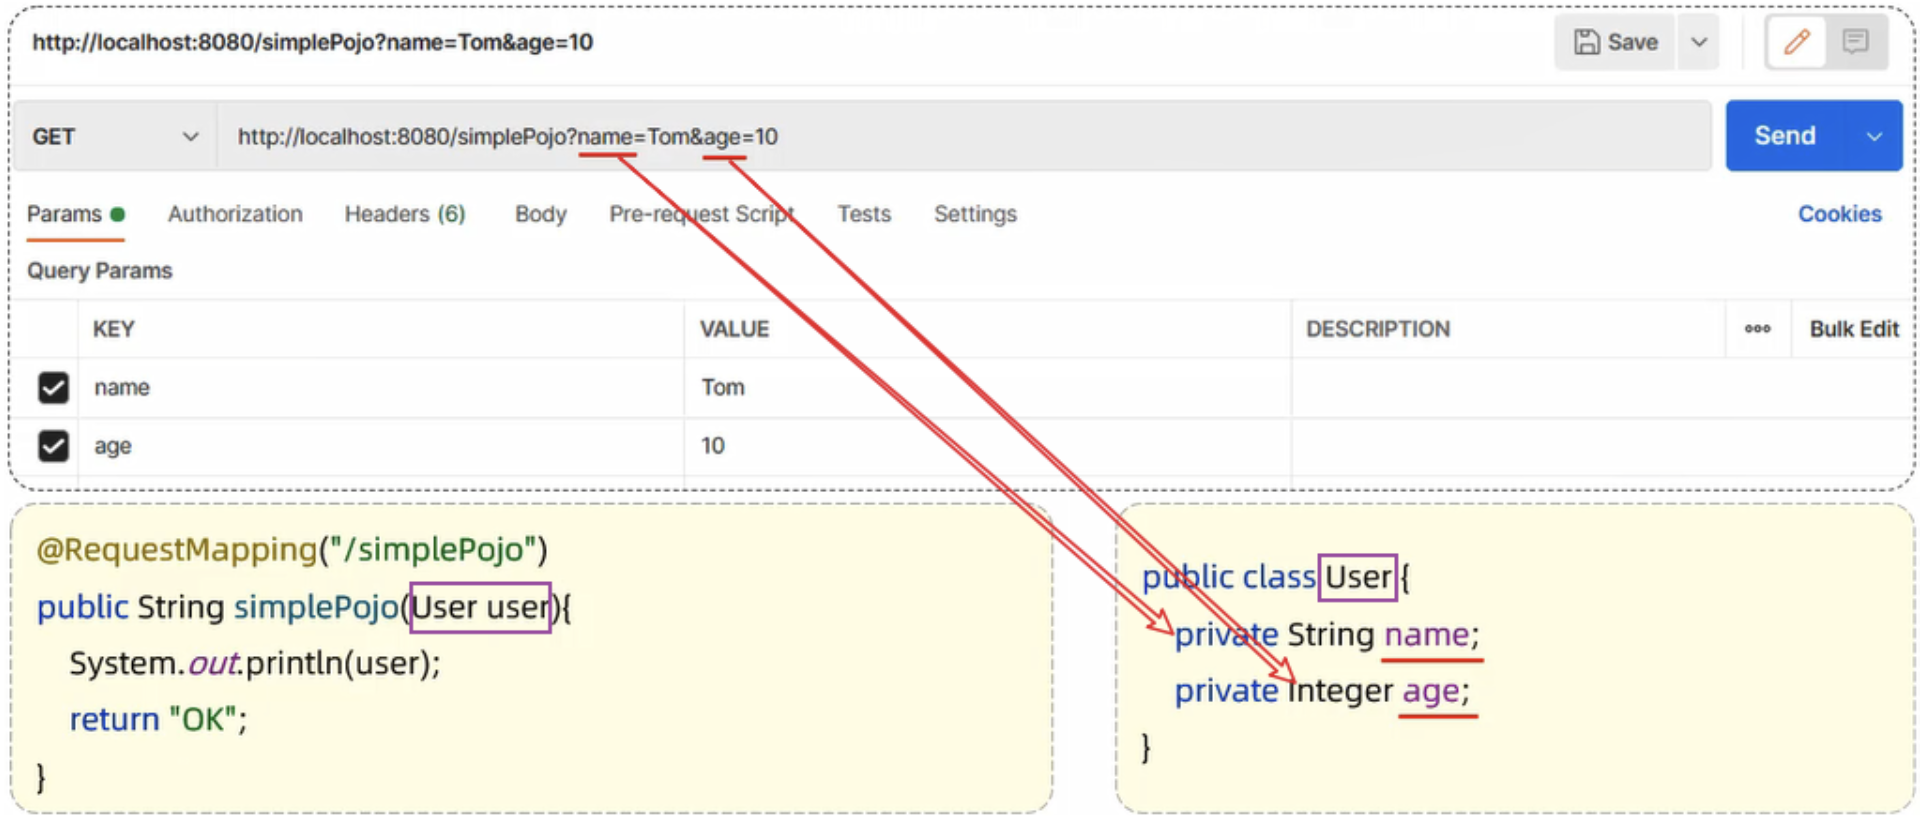Open the Authorization tab
1928x816 pixels.
click(235, 214)
